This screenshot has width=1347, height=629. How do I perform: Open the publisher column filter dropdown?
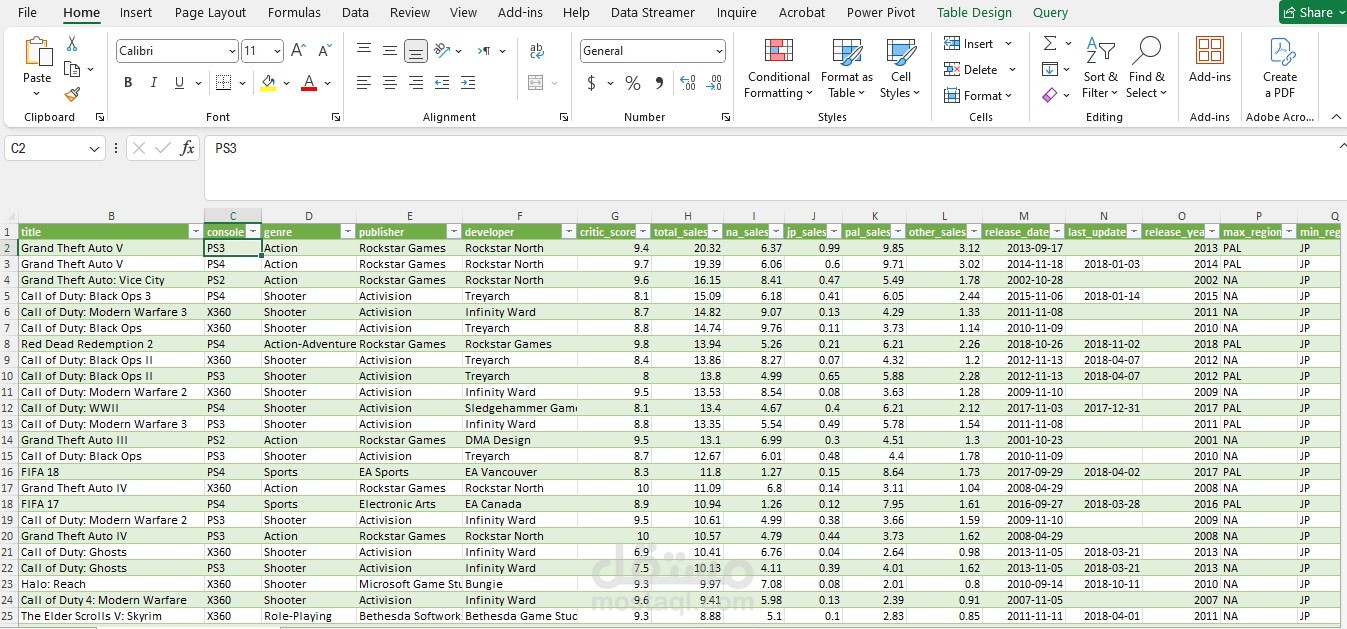453,232
